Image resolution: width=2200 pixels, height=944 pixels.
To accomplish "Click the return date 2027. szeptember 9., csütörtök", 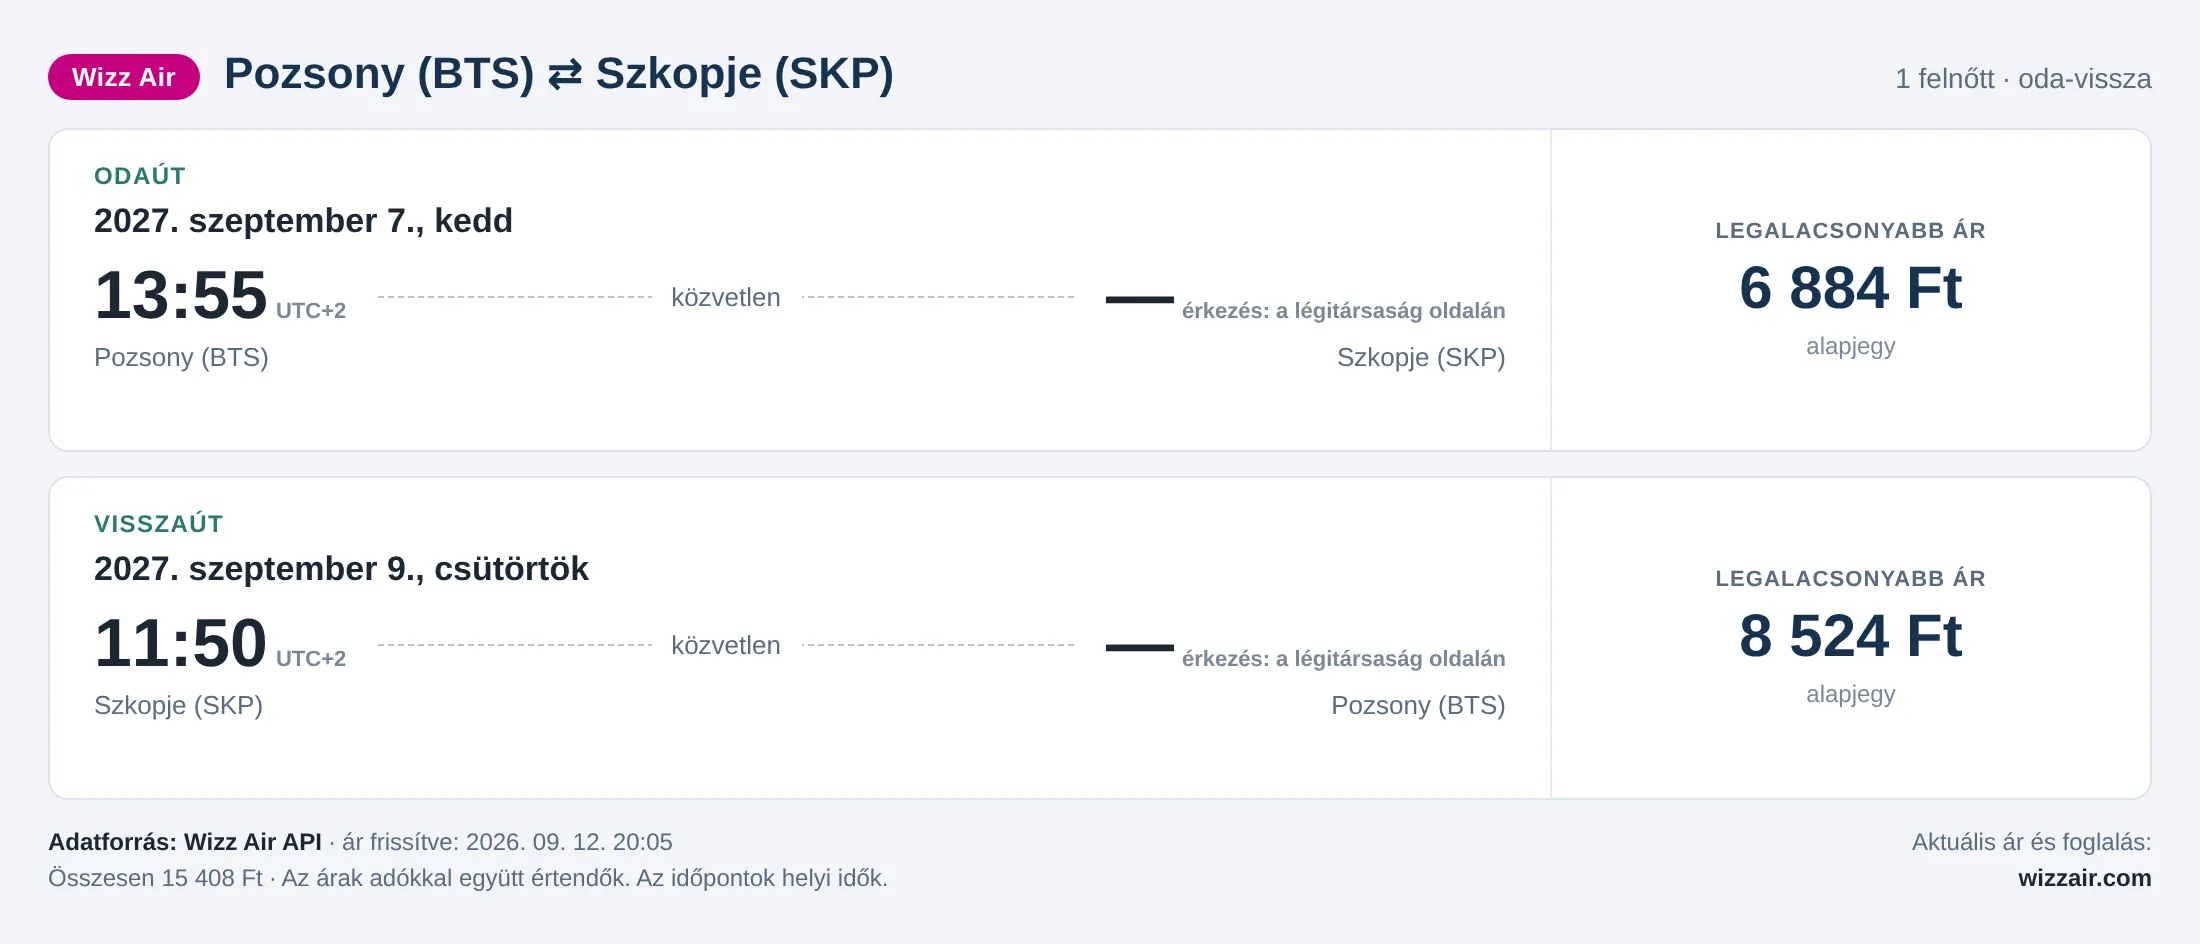I will pos(341,568).
